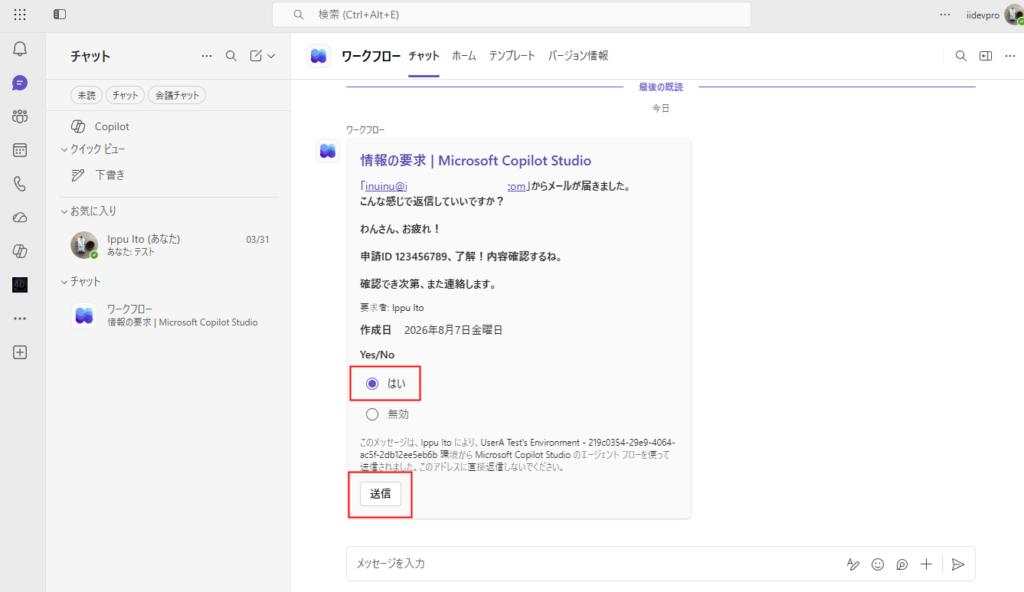Open the dark square app icon in rail
This screenshot has height=592, width=1024.
coord(20,285)
